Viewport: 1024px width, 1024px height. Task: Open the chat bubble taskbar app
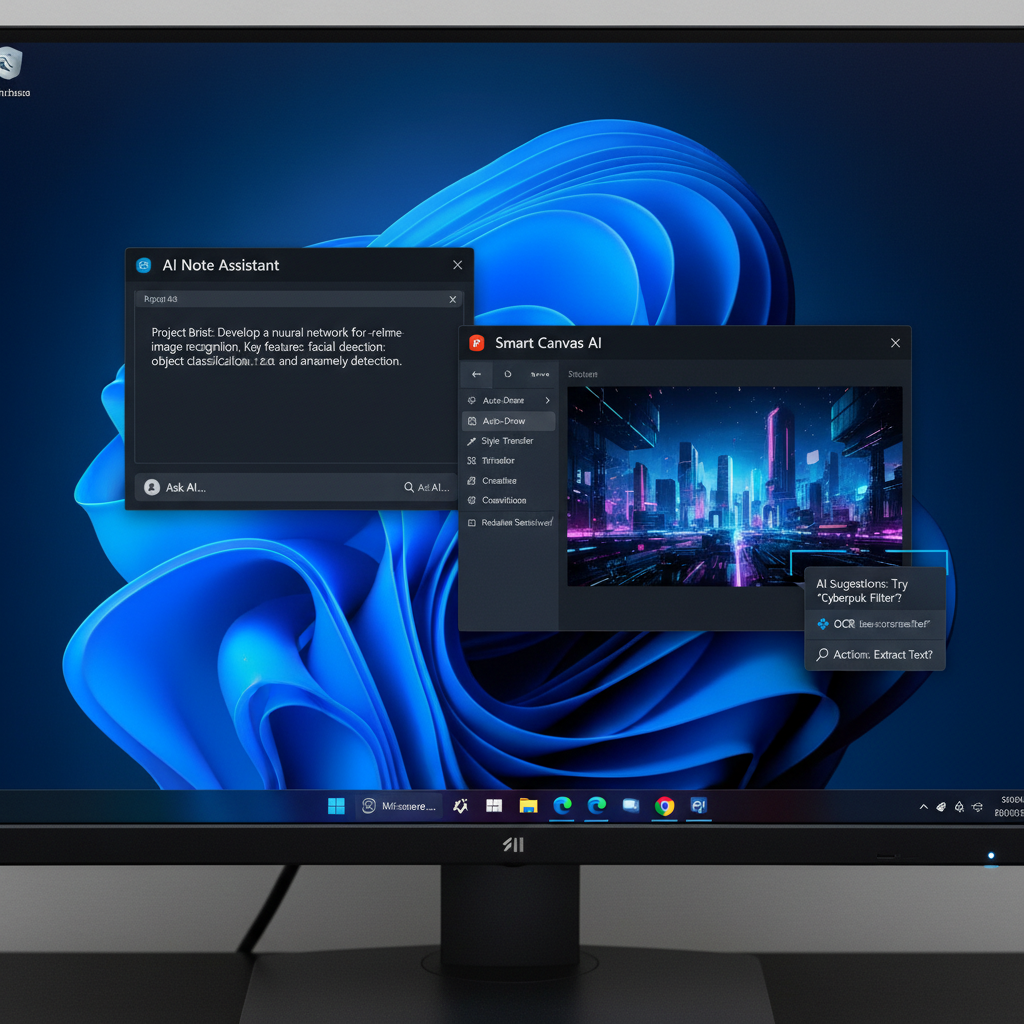click(631, 806)
